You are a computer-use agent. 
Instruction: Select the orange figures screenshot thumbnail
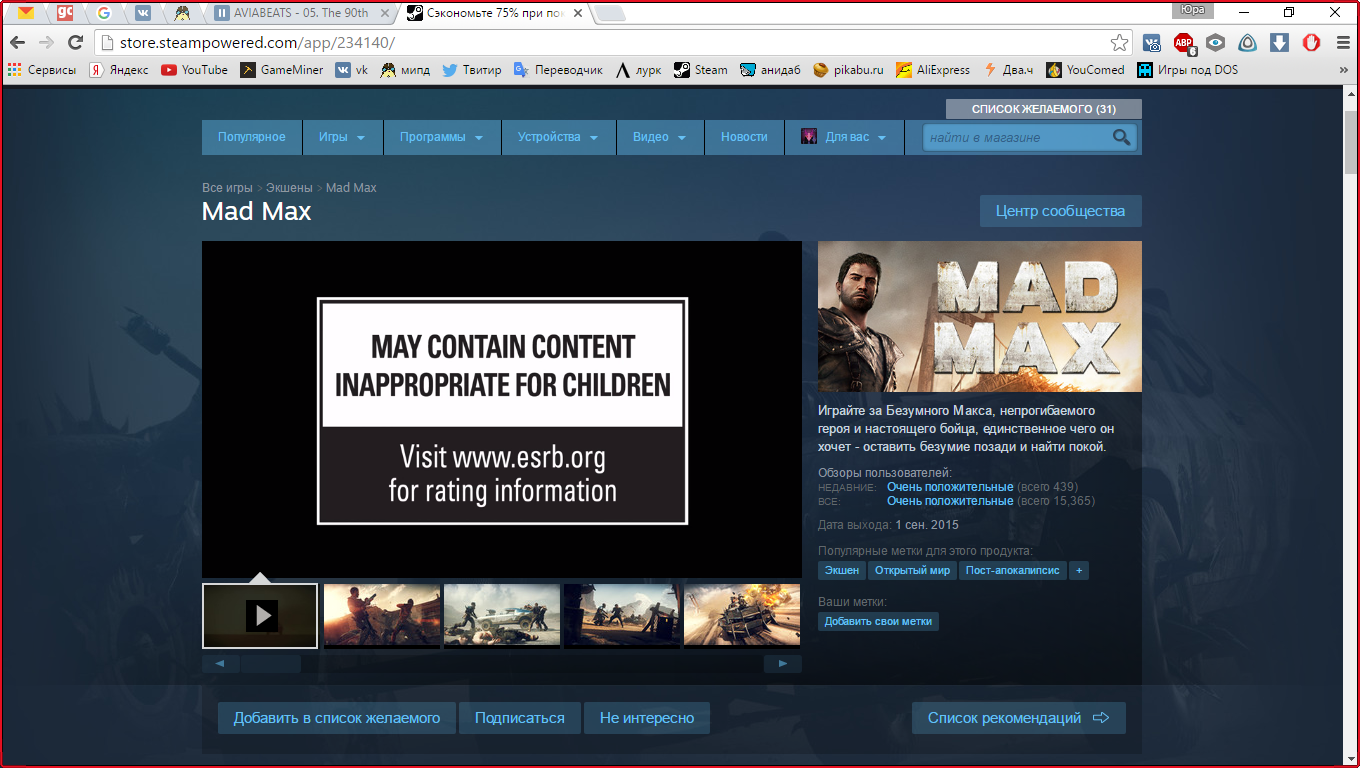click(382, 615)
